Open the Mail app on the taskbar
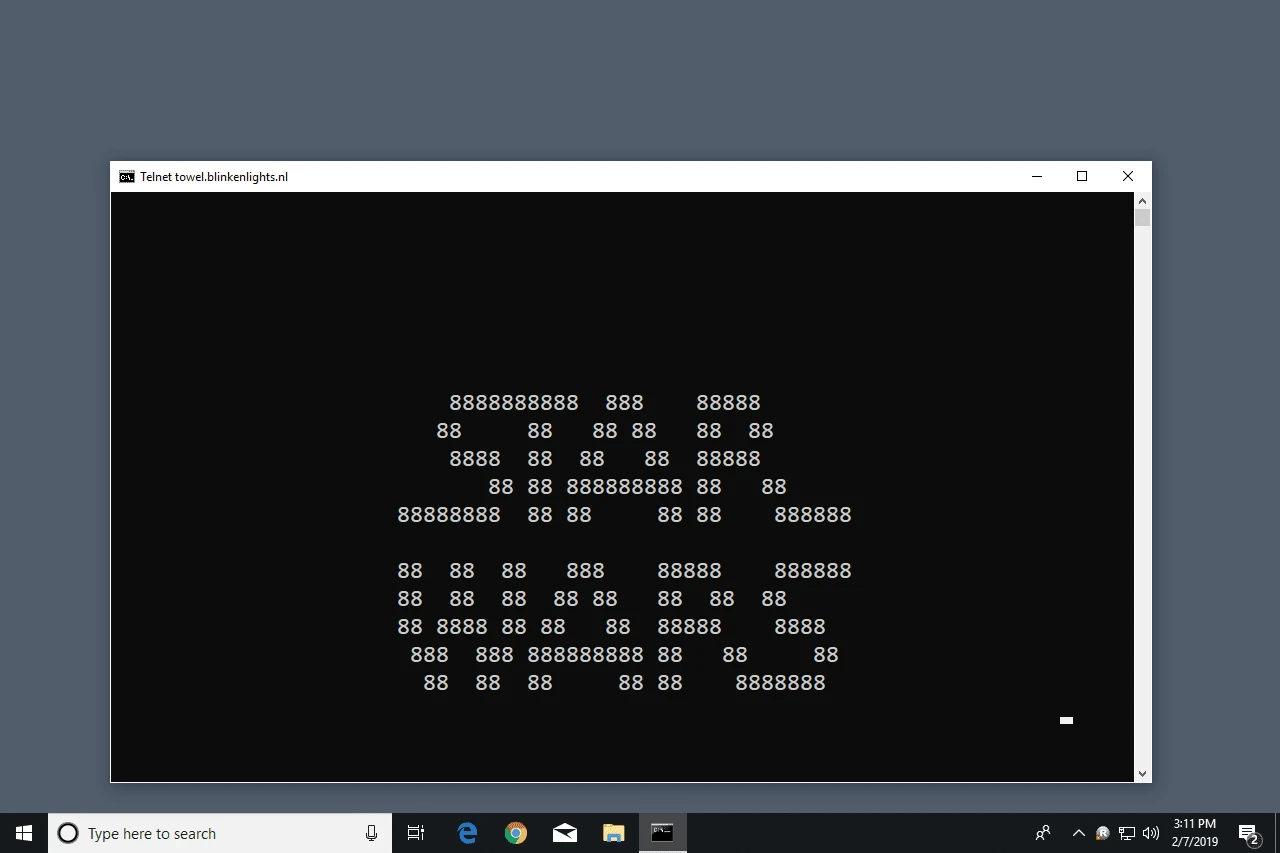 pos(565,833)
